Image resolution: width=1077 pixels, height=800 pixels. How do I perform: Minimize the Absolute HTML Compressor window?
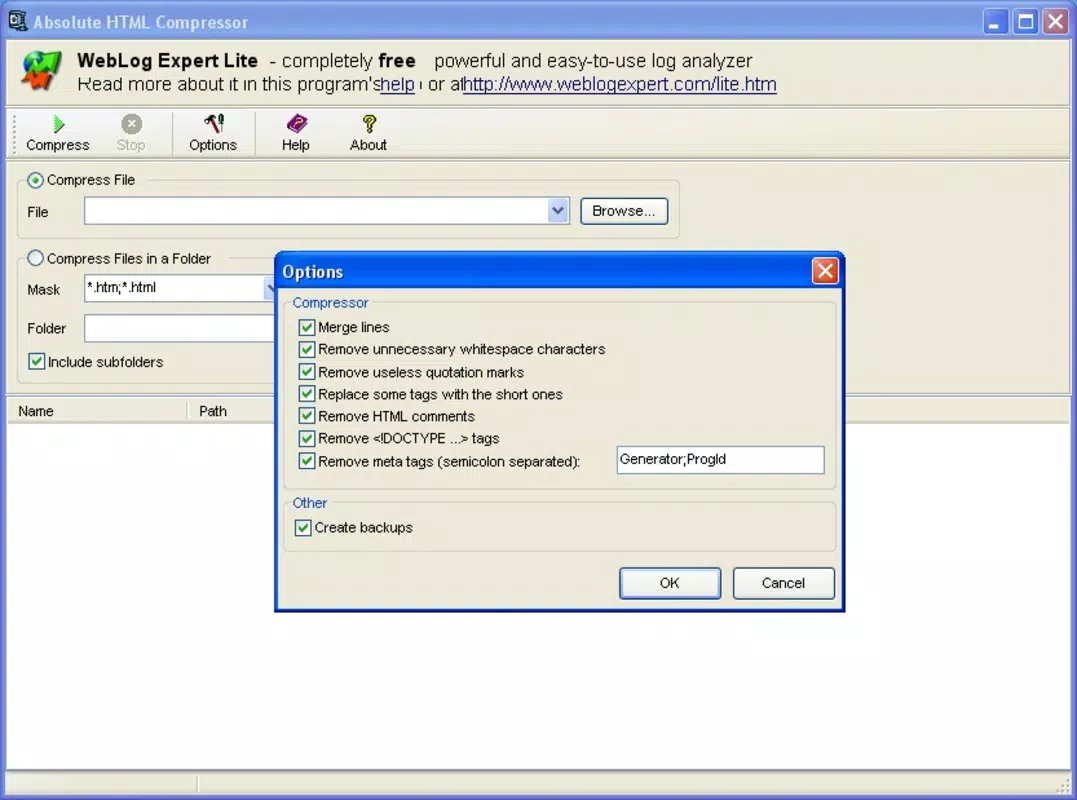994,22
